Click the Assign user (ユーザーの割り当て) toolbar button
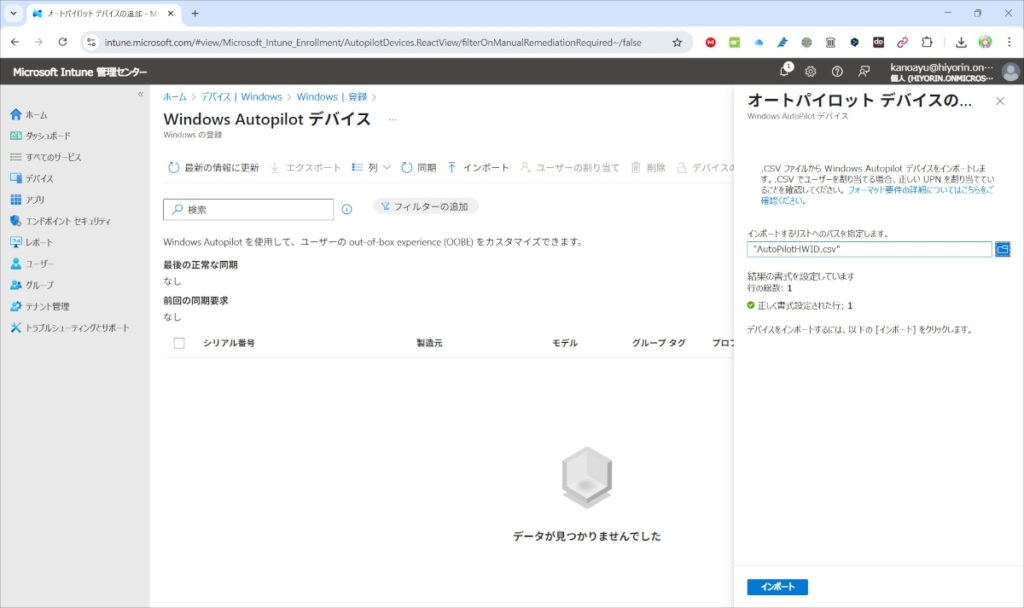This screenshot has height=608, width=1024. tap(569, 168)
